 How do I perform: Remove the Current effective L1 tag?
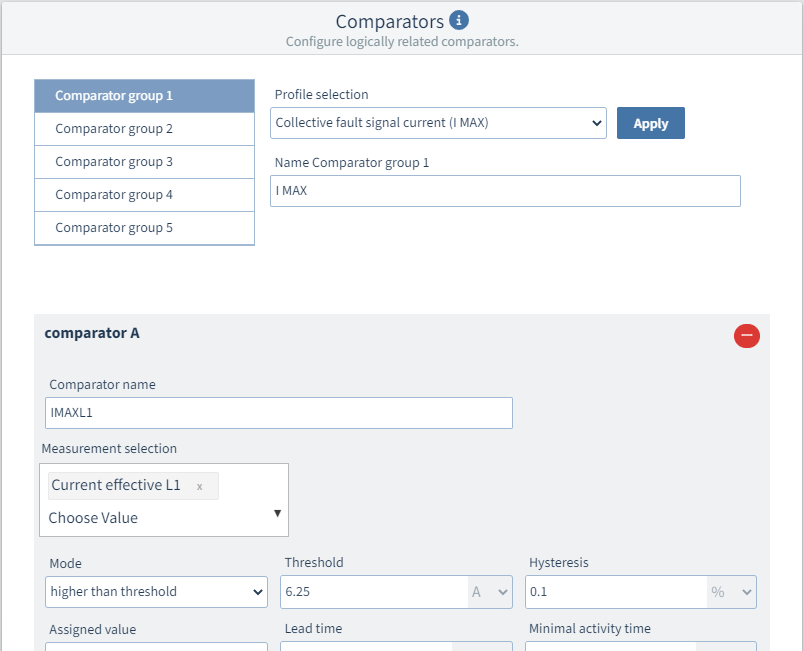click(x=199, y=486)
